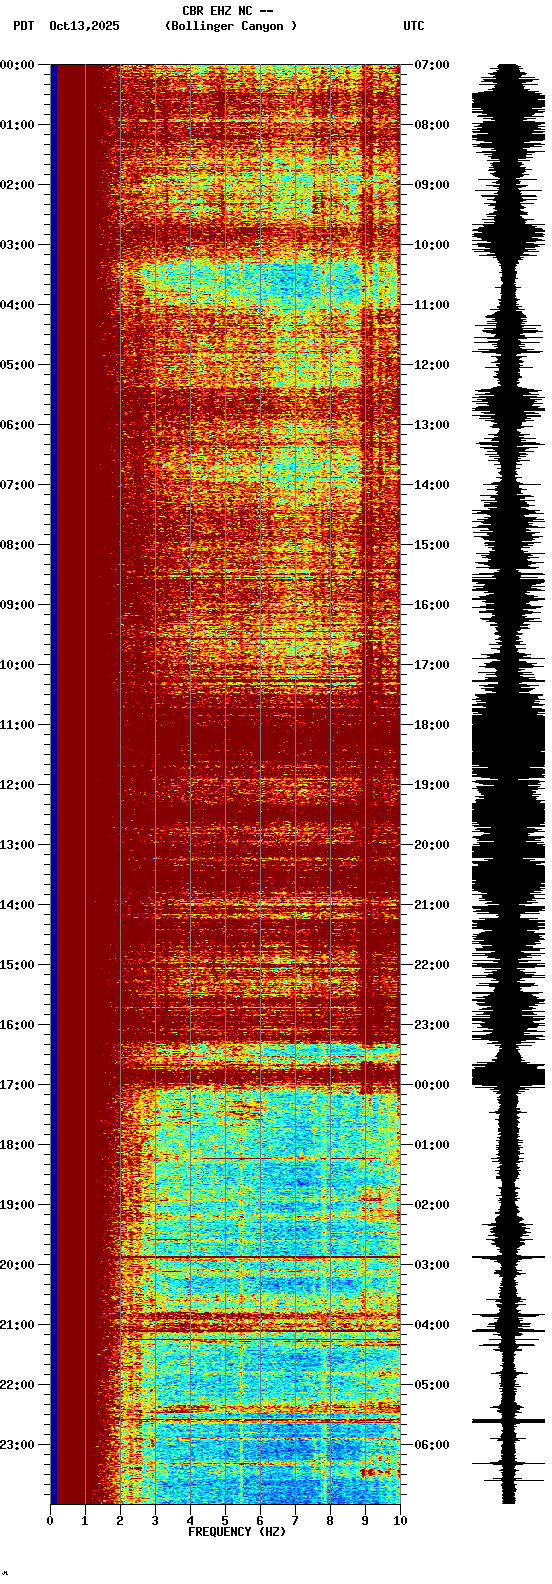Click the PDT time label "20:00"
The width and height of the screenshot is (552, 1584).
[17, 1265]
